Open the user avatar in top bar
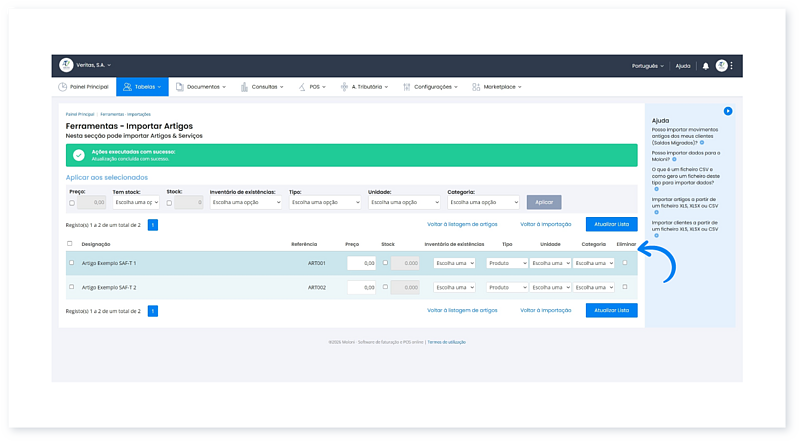 721,66
